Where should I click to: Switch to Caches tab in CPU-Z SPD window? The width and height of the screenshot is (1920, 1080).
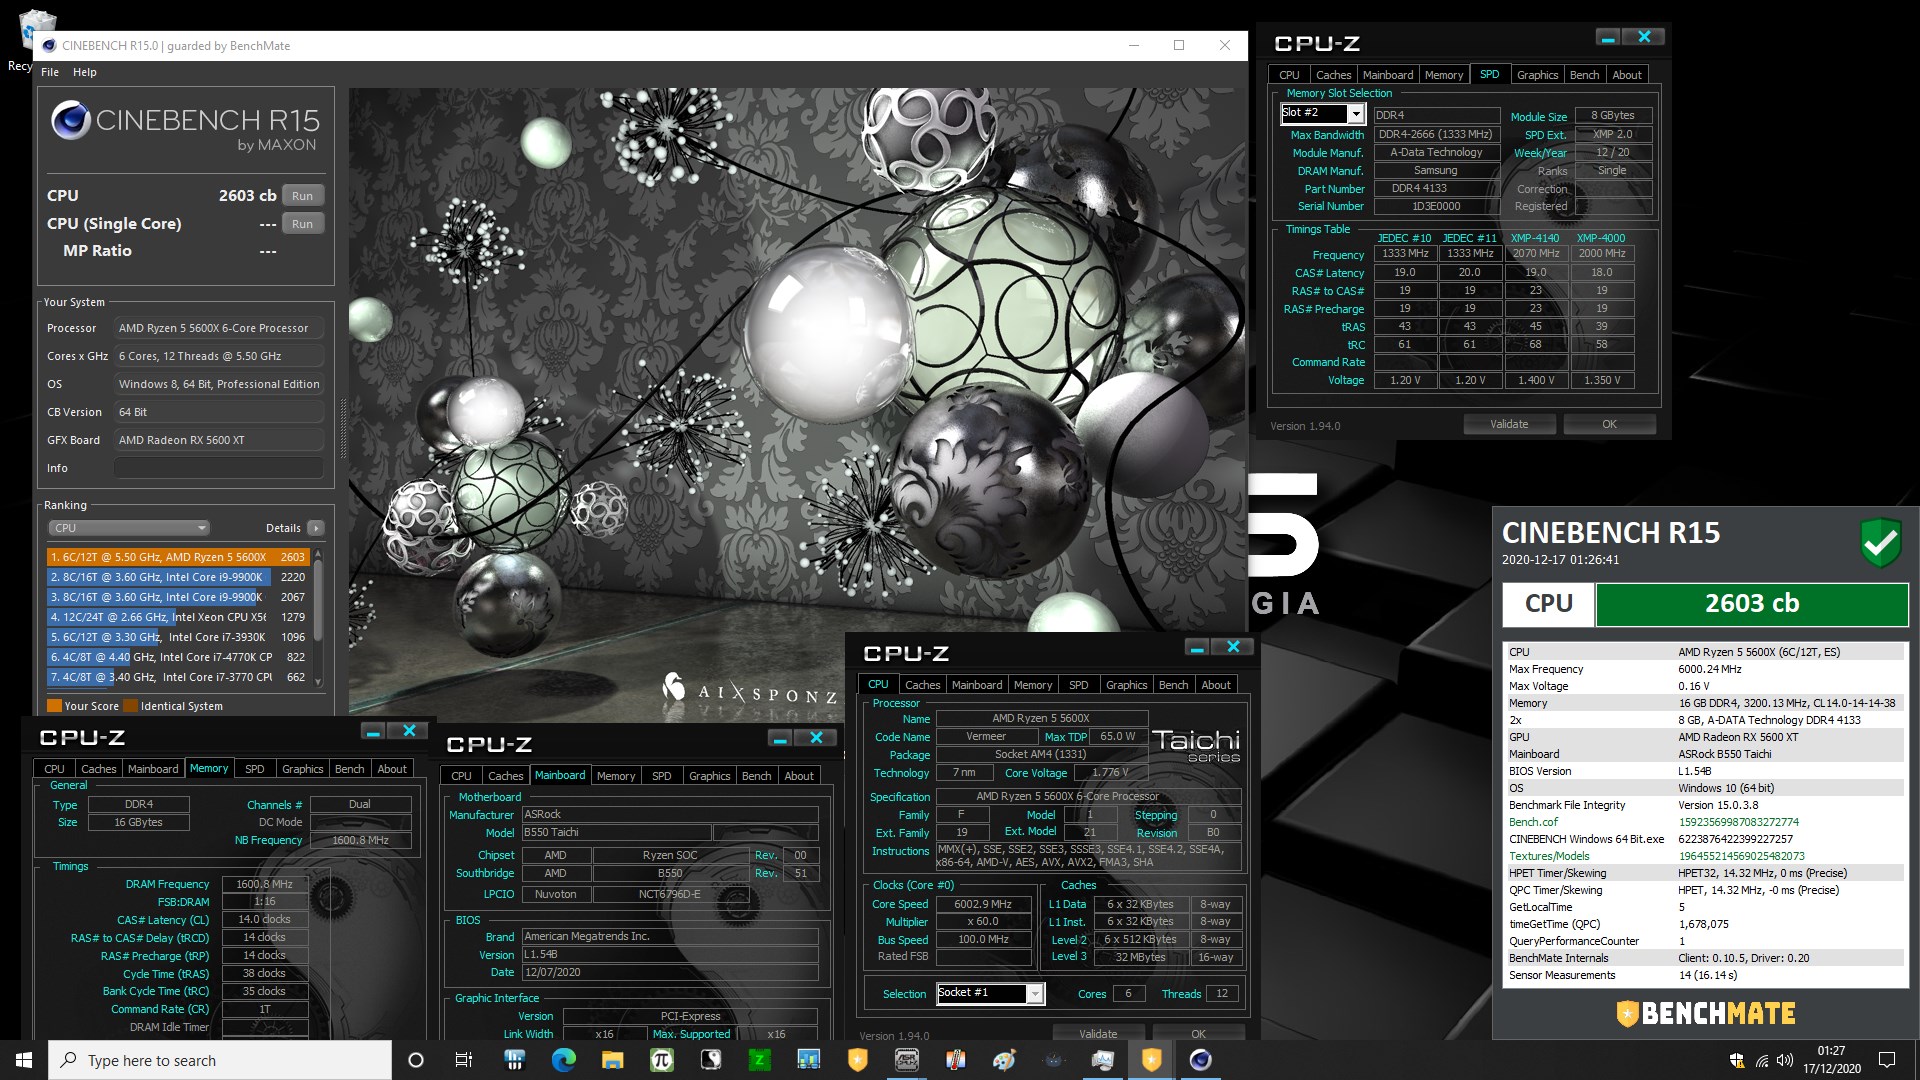click(x=1333, y=75)
